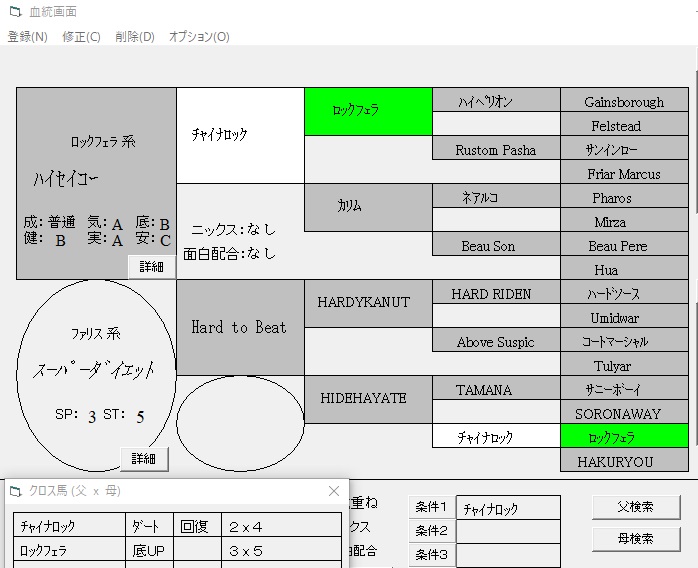Click the 父検索 button
Viewport: 698px width, 568px height.
(x=636, y=507)
